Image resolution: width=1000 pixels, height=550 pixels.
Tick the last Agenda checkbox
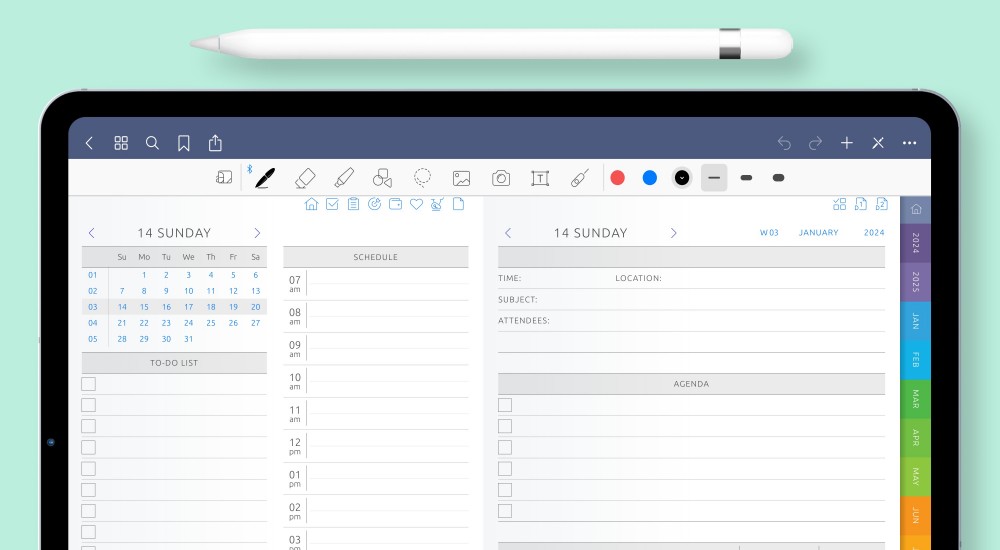tap(505, 511)
